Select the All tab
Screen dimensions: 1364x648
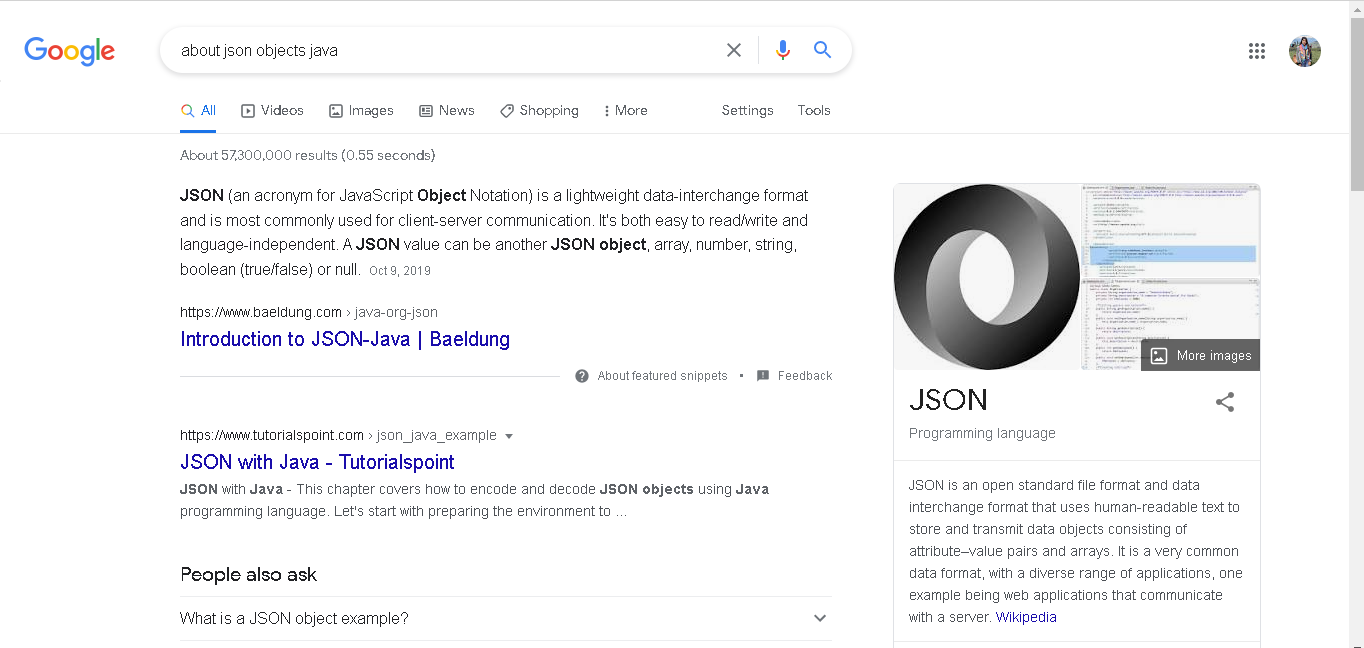(x=199, y=110)
